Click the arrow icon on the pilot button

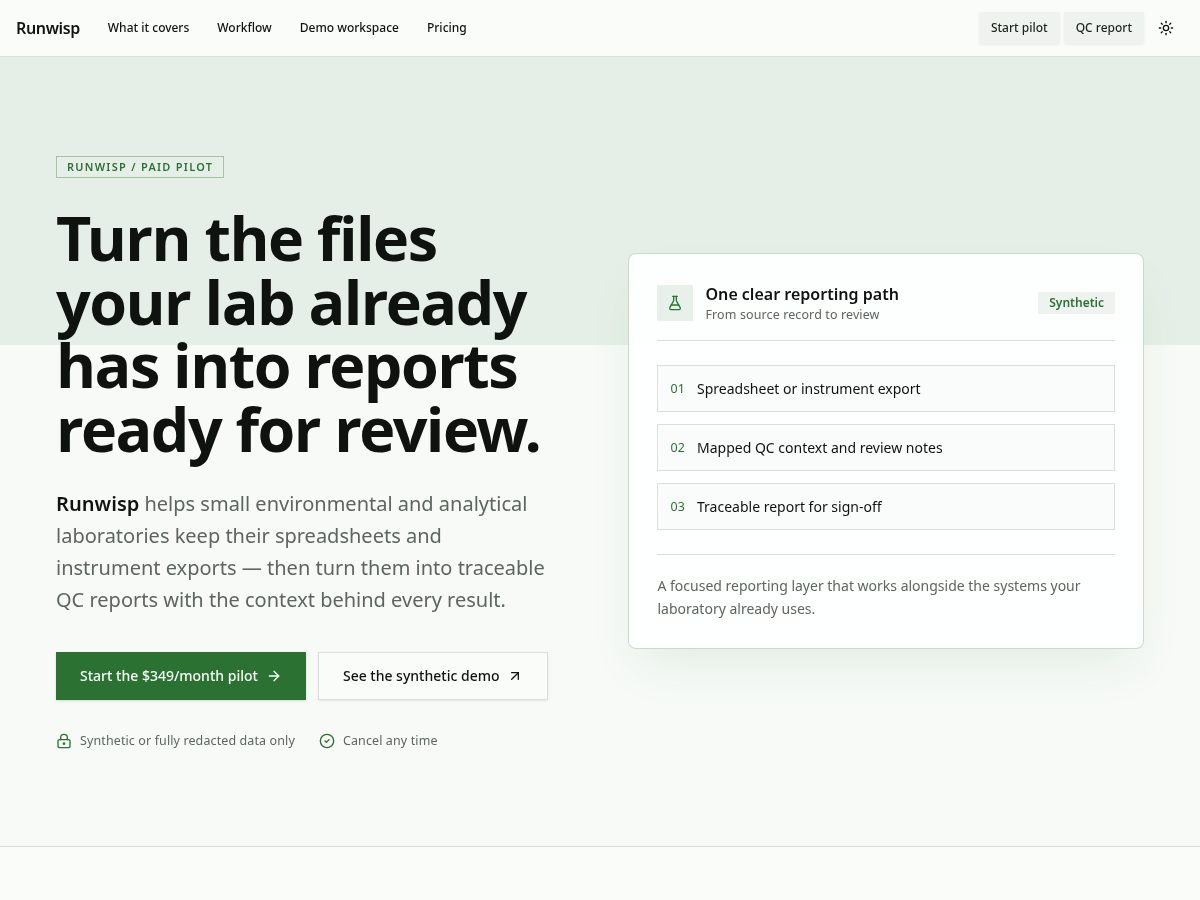[x=274, y=676]
